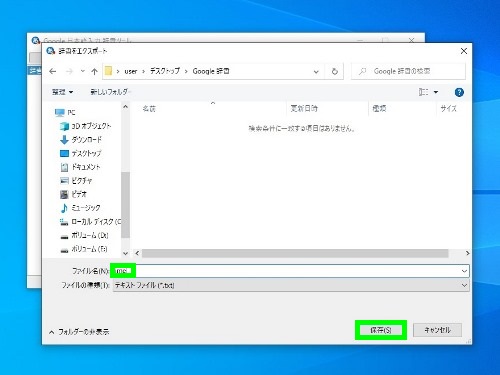Open ダウンロード folder in sidebar

point(81,140)
